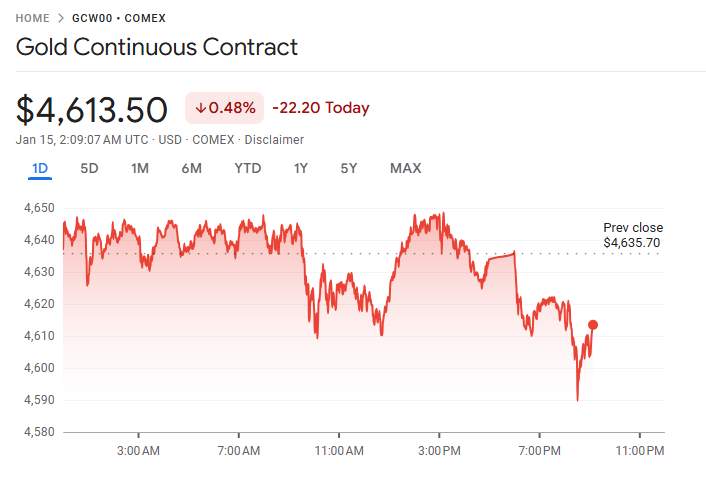Select the 1D time range tab
Viewport: 706px width, 480px height.
tap(40, 168)
